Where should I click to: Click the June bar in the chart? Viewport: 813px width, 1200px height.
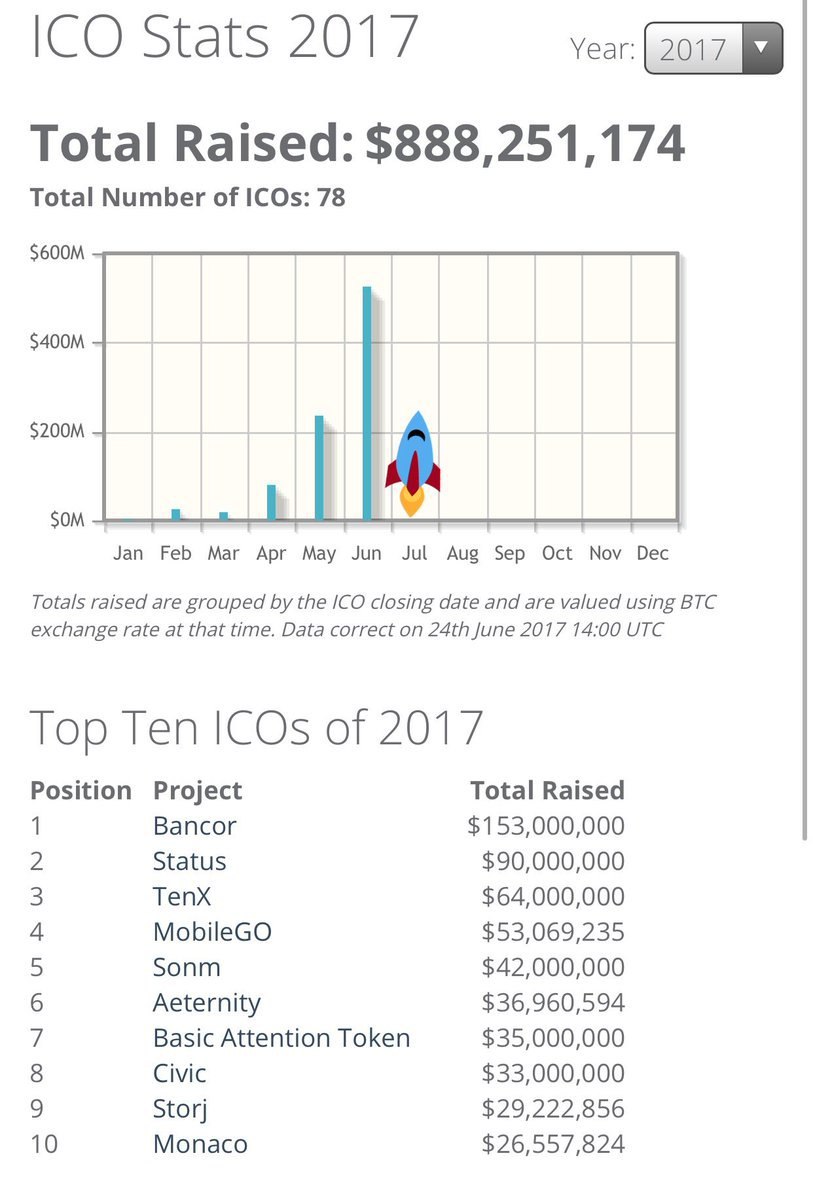click(367, 403)
